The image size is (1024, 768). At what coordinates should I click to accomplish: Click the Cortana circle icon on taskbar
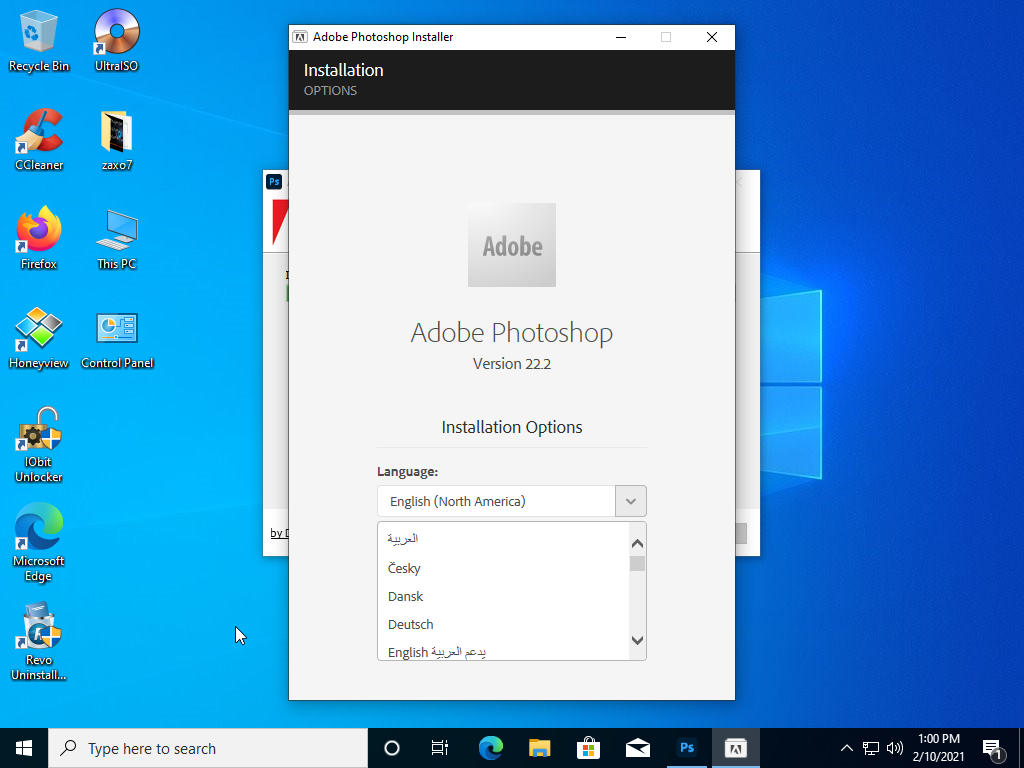click(x=392, y=748)
